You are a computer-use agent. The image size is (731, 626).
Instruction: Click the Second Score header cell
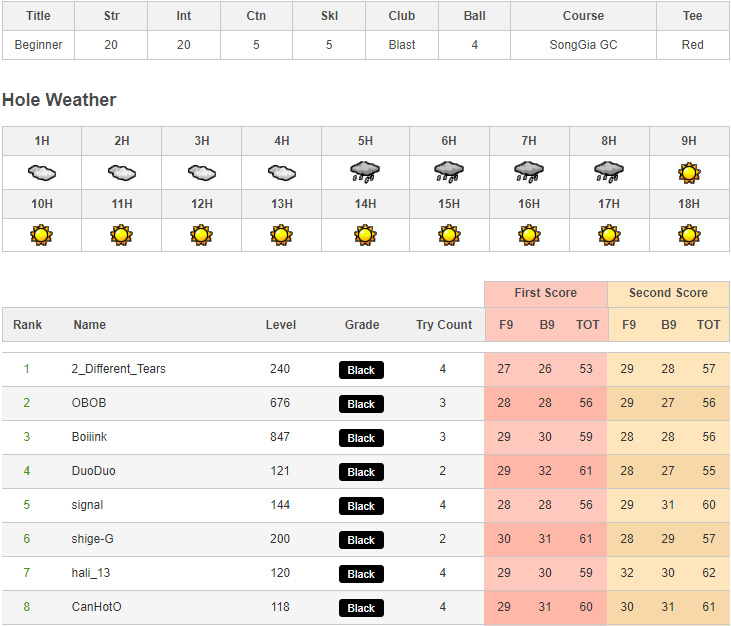point(668,293)
